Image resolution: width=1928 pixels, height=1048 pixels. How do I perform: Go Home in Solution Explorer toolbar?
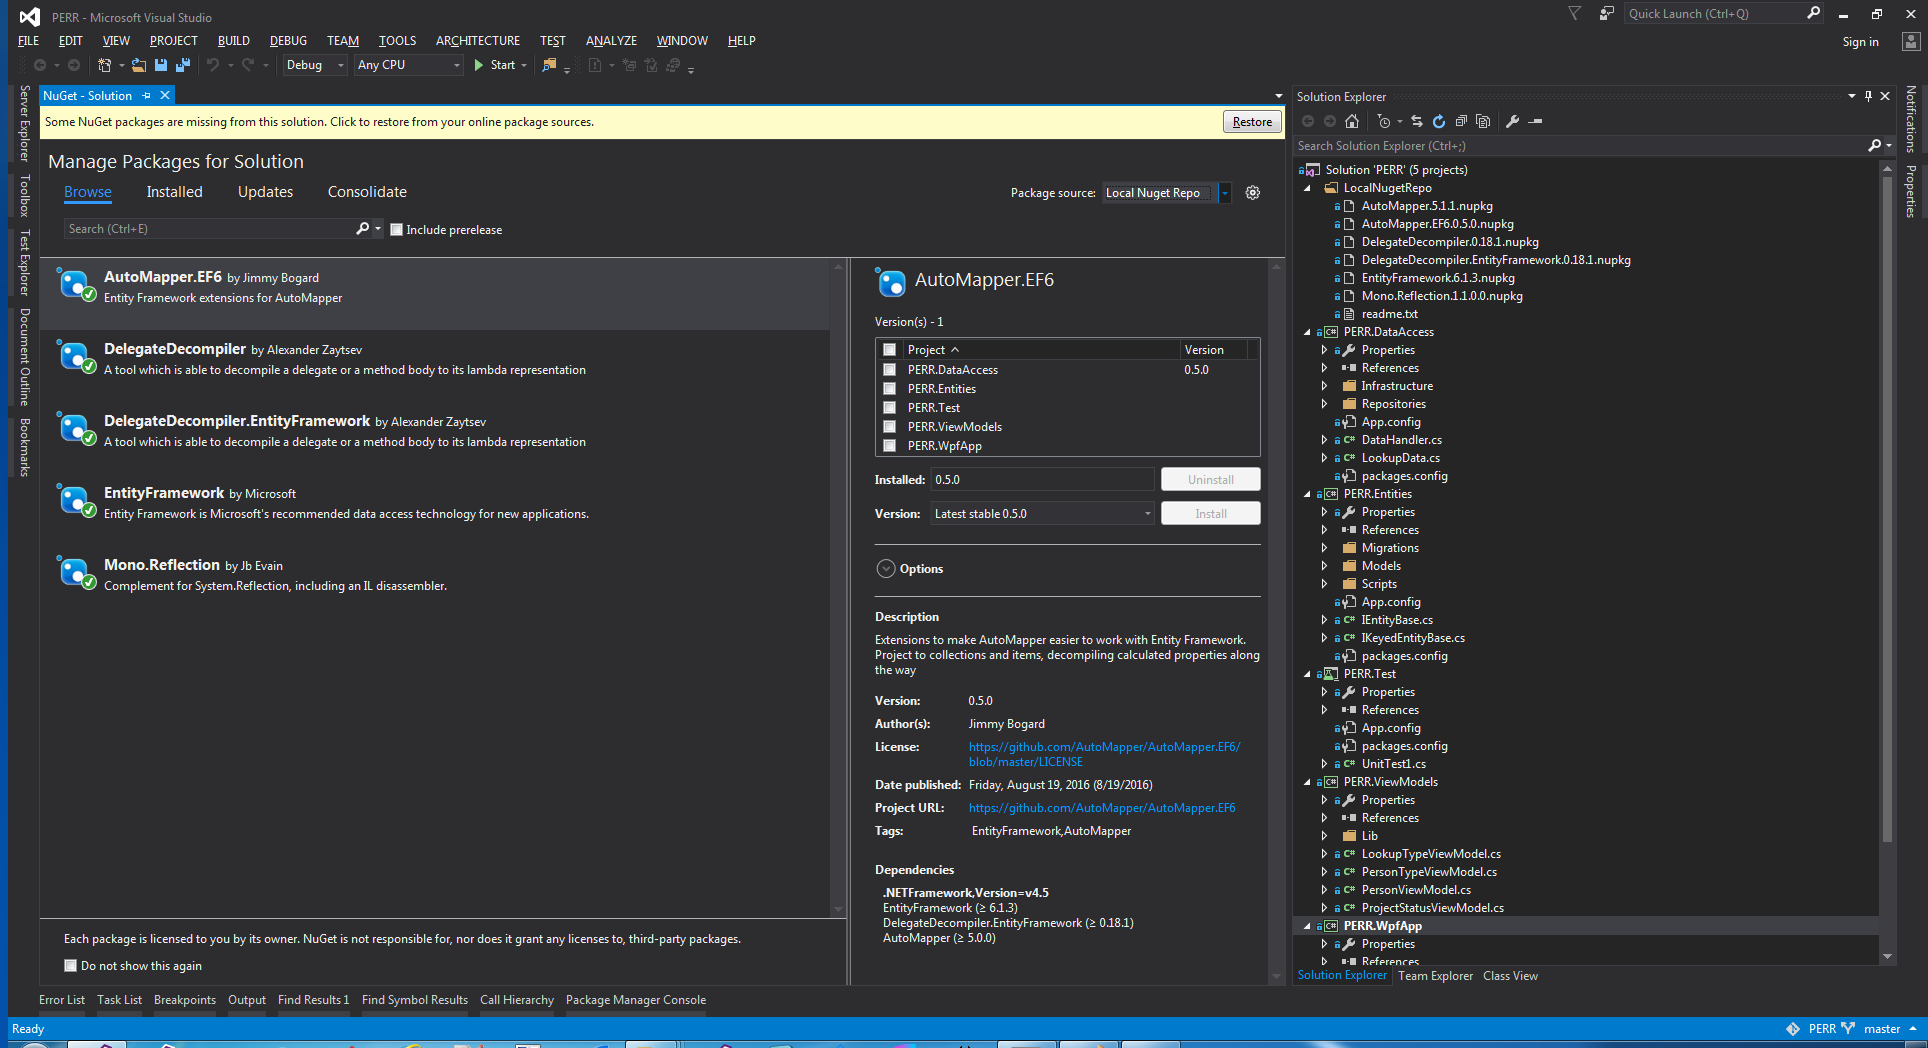click(x=1352, y=121)
